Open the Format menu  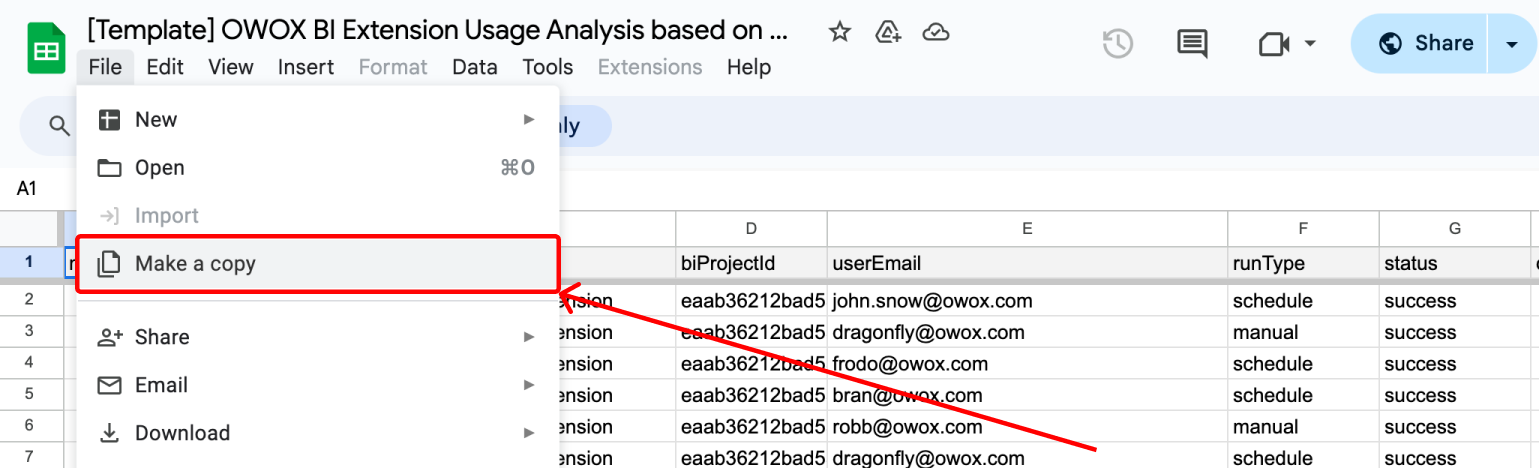[x=393, y=67]
